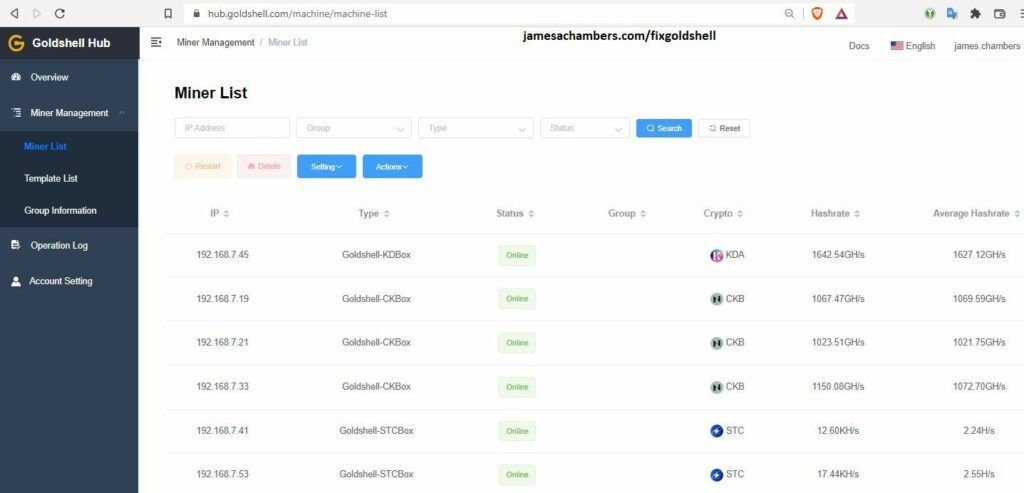Click the Reset filter button
The width and height of the screenshot is (1024, 493).
[x=724, y=128]
